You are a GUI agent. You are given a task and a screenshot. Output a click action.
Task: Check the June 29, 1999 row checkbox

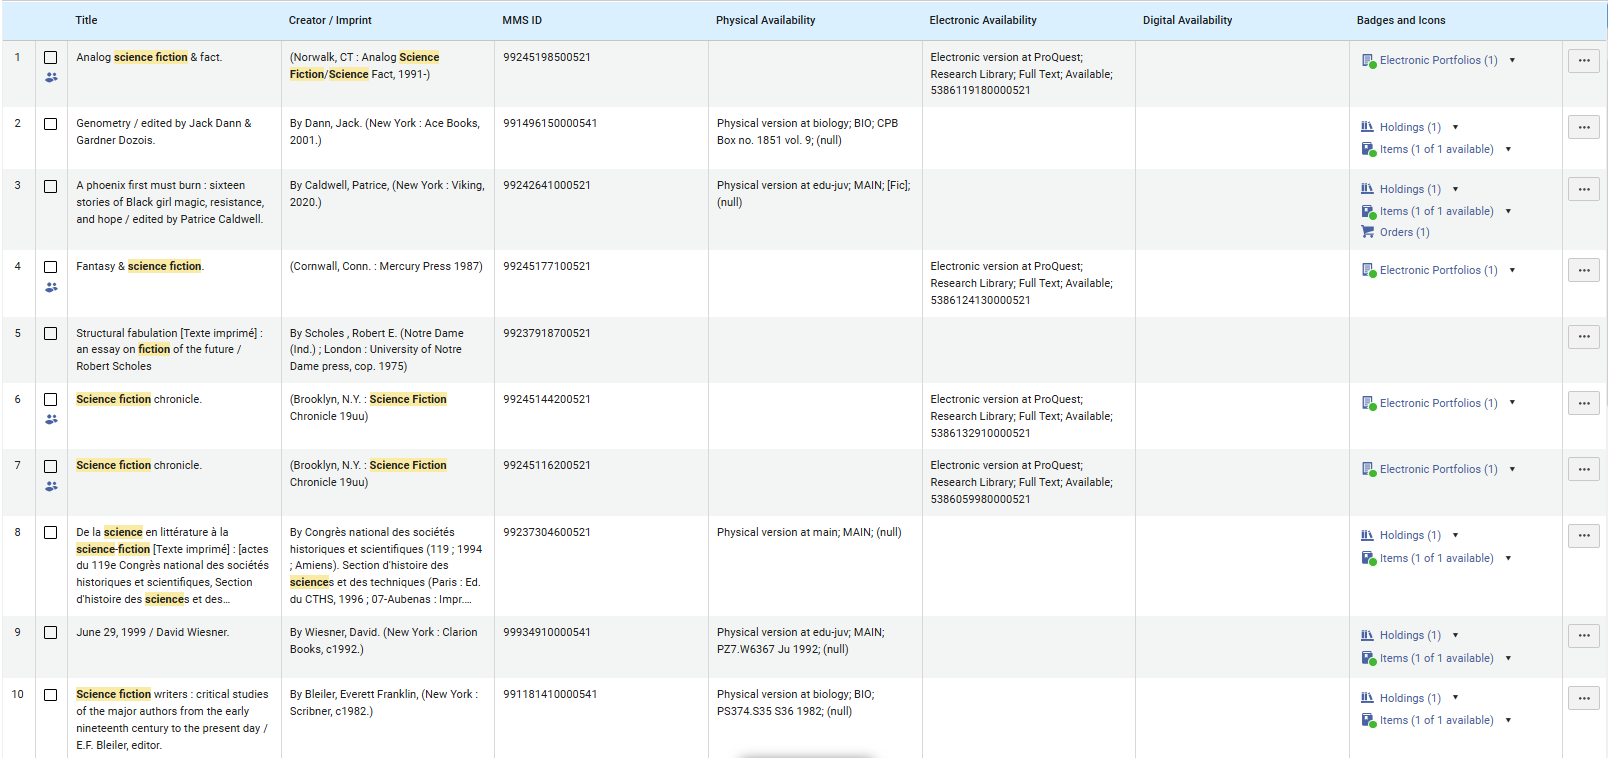pos(51,633)
